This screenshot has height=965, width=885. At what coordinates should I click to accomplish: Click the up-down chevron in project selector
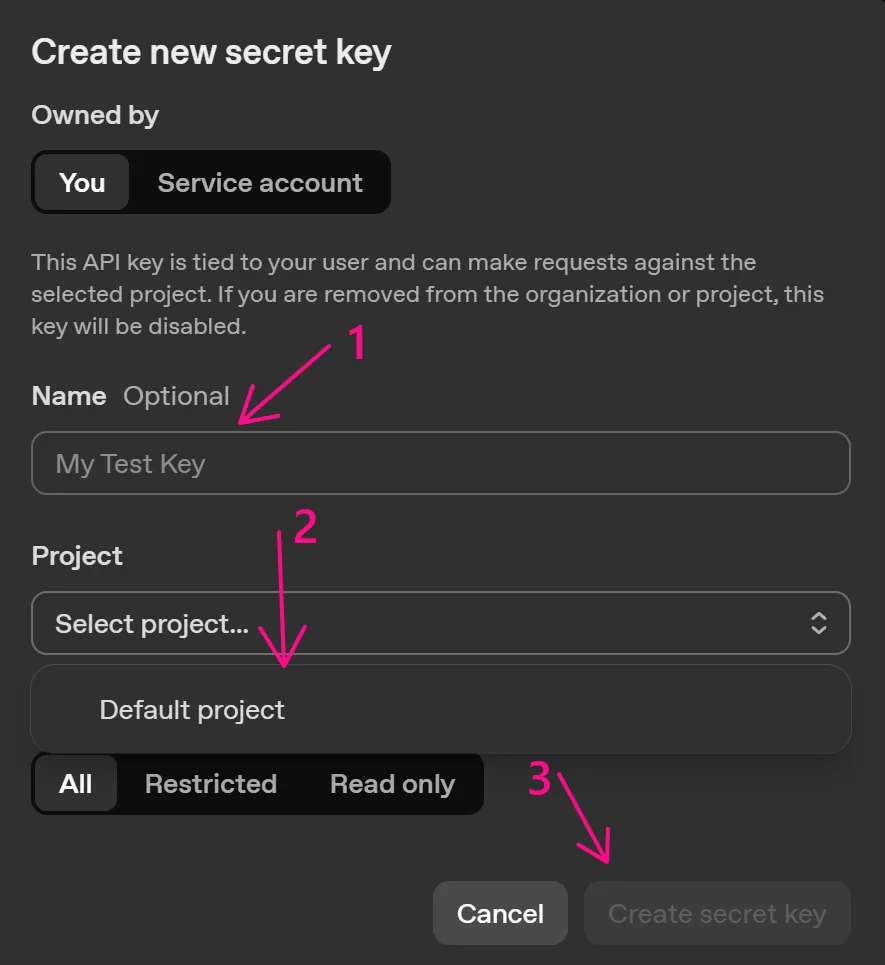(818, 624)
